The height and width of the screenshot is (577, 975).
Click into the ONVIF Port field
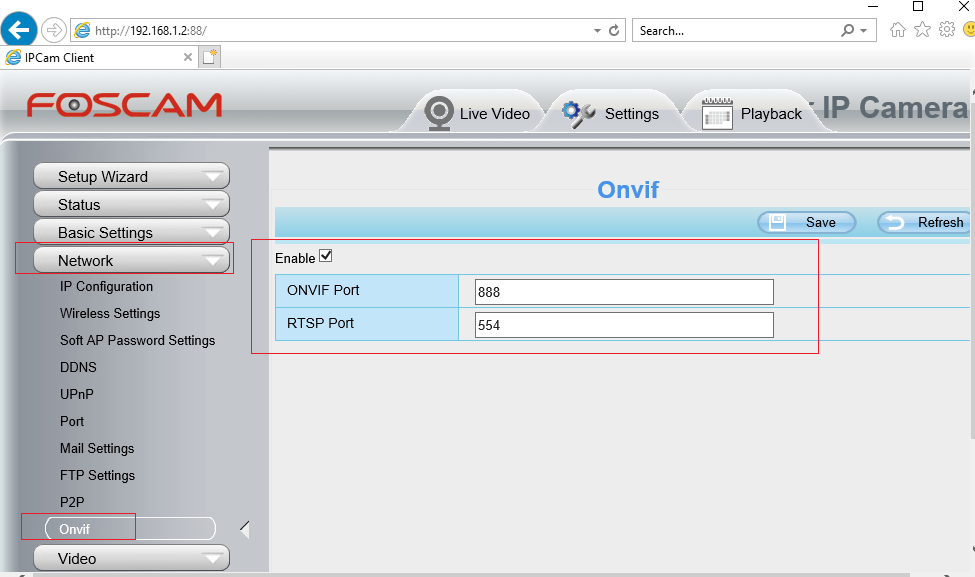coord(624,292)
